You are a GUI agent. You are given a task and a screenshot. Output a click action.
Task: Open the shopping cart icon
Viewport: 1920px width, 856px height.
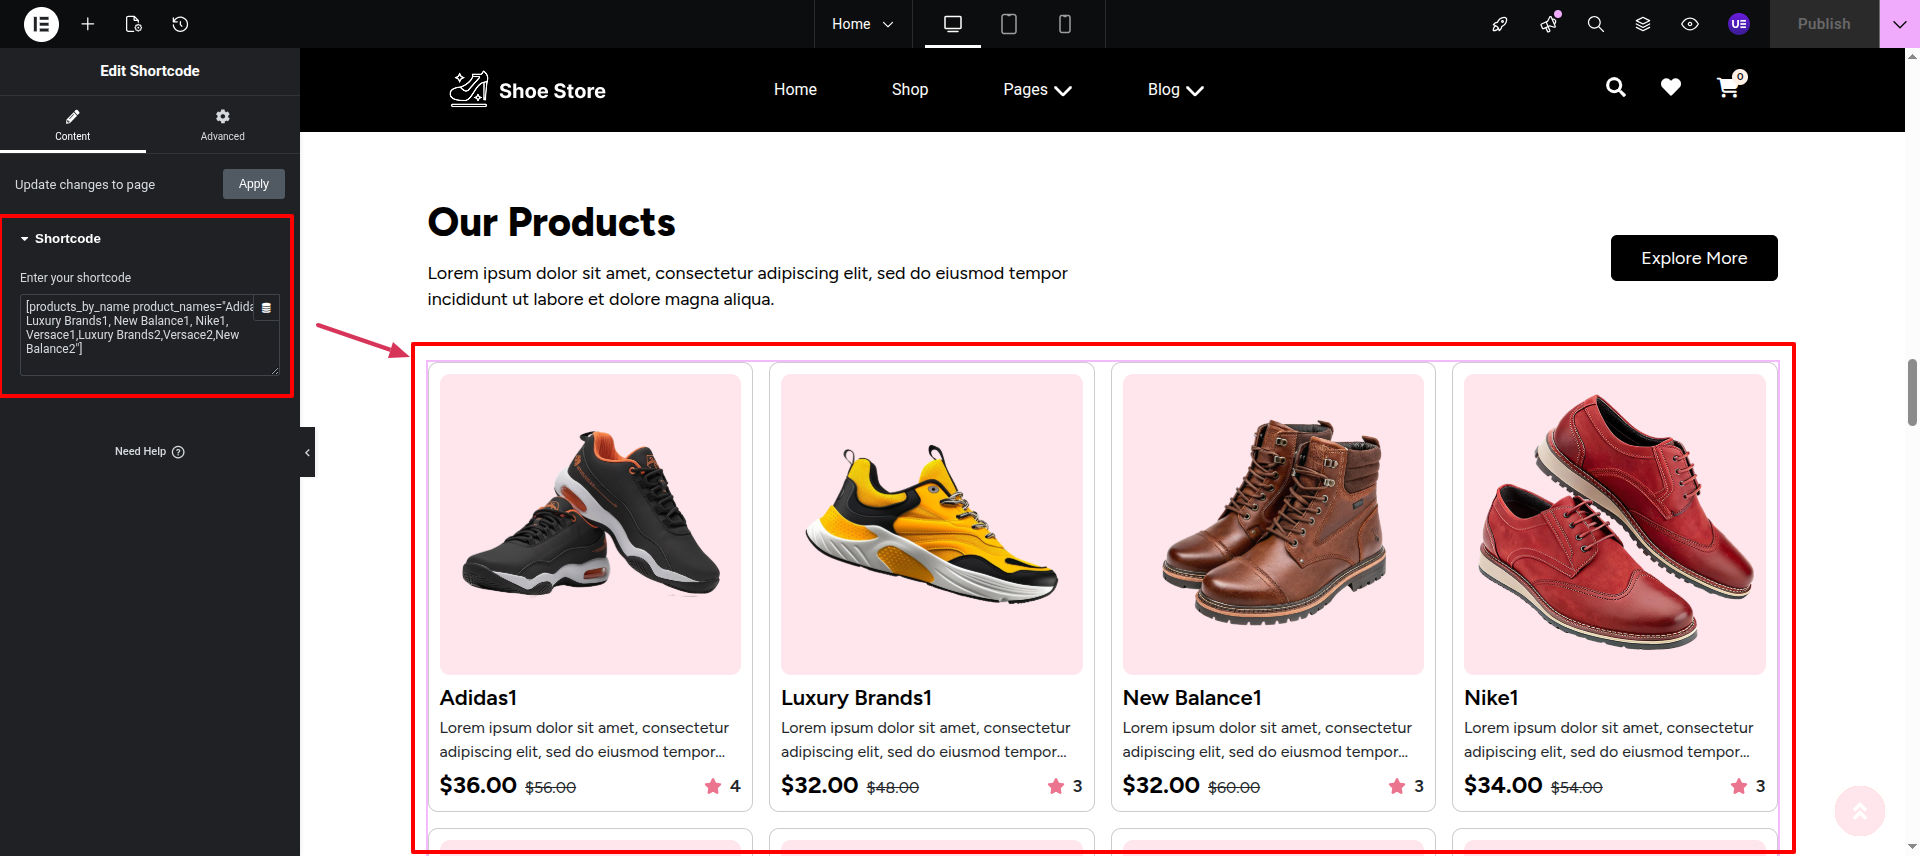(1728, 88)
